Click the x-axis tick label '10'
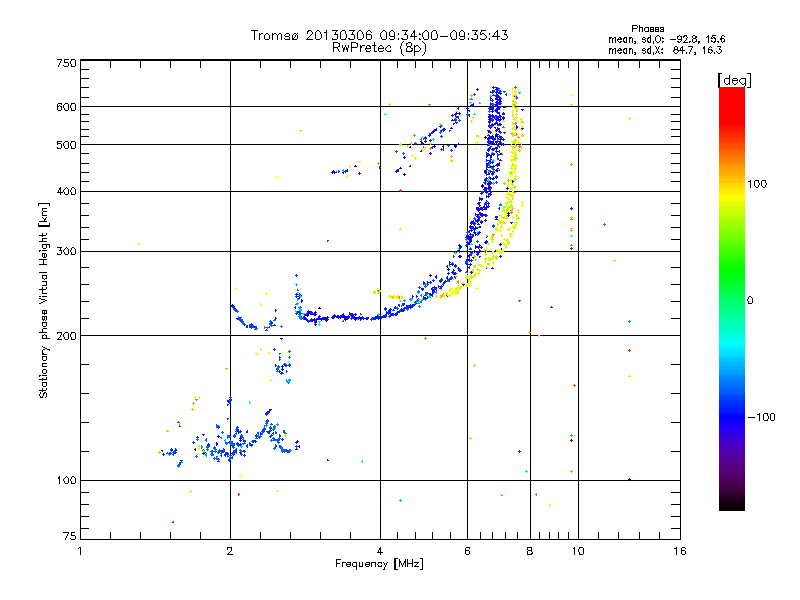The height and width of the screenshot is (600, 800). click(578, 551)
